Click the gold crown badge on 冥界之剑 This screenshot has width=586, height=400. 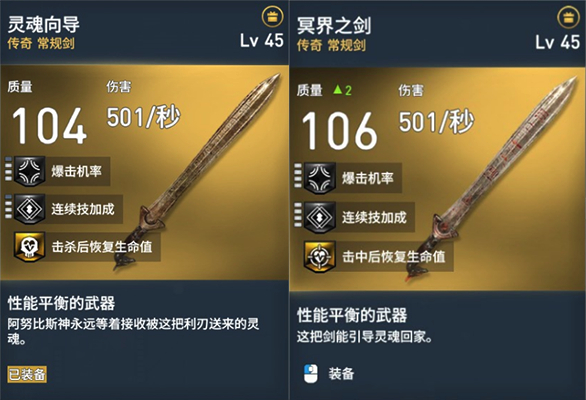click(568, 17)
